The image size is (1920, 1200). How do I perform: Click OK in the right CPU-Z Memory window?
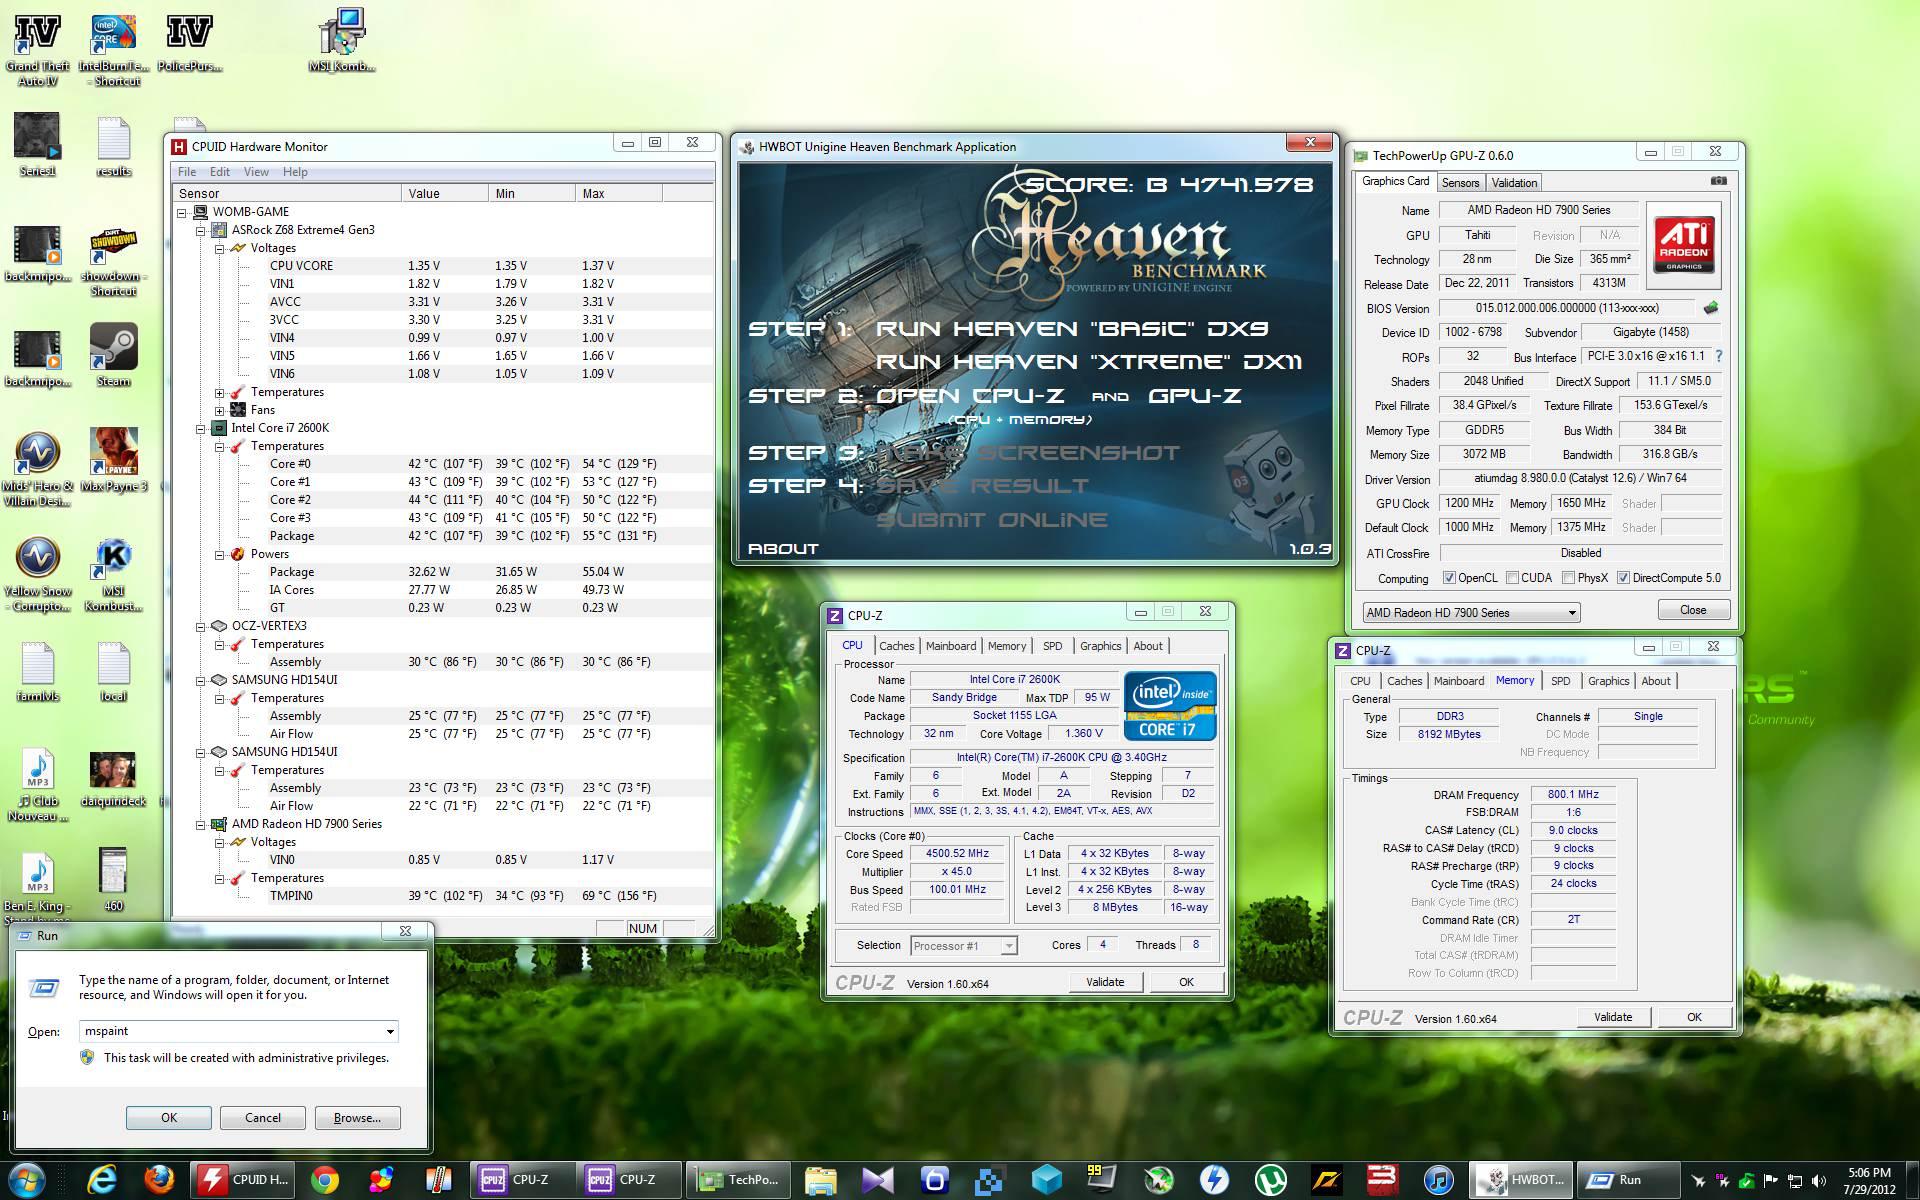pyautogui.click(x=1694, y=1017)
